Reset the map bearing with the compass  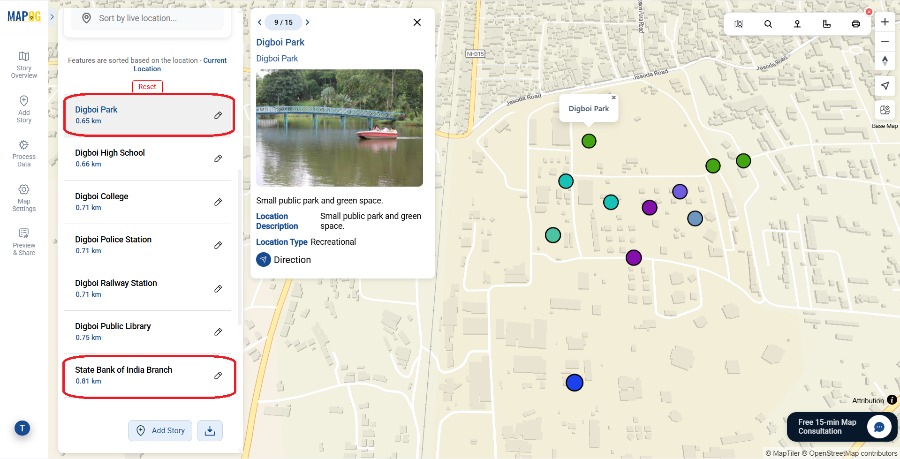click(885, 61)
